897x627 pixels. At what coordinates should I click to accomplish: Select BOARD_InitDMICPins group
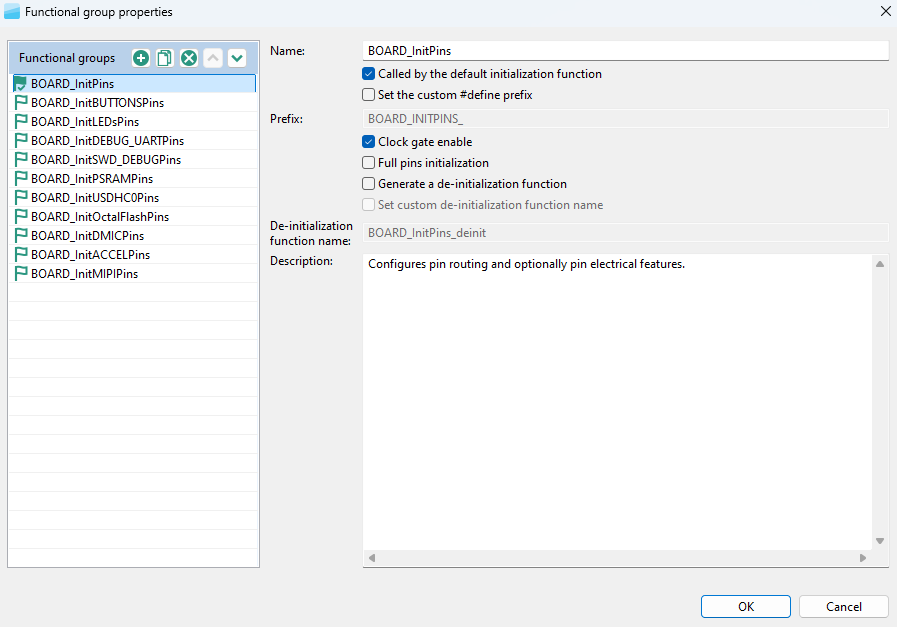(x=134, y=235)
